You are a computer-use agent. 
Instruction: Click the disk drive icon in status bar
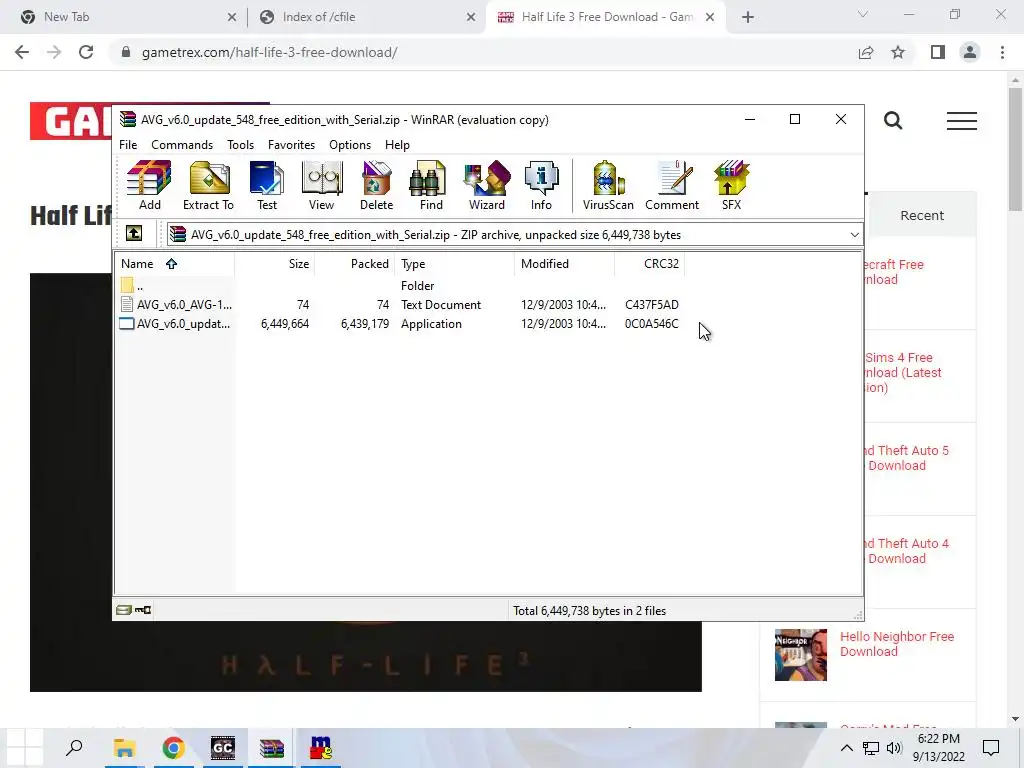(124, 610)
